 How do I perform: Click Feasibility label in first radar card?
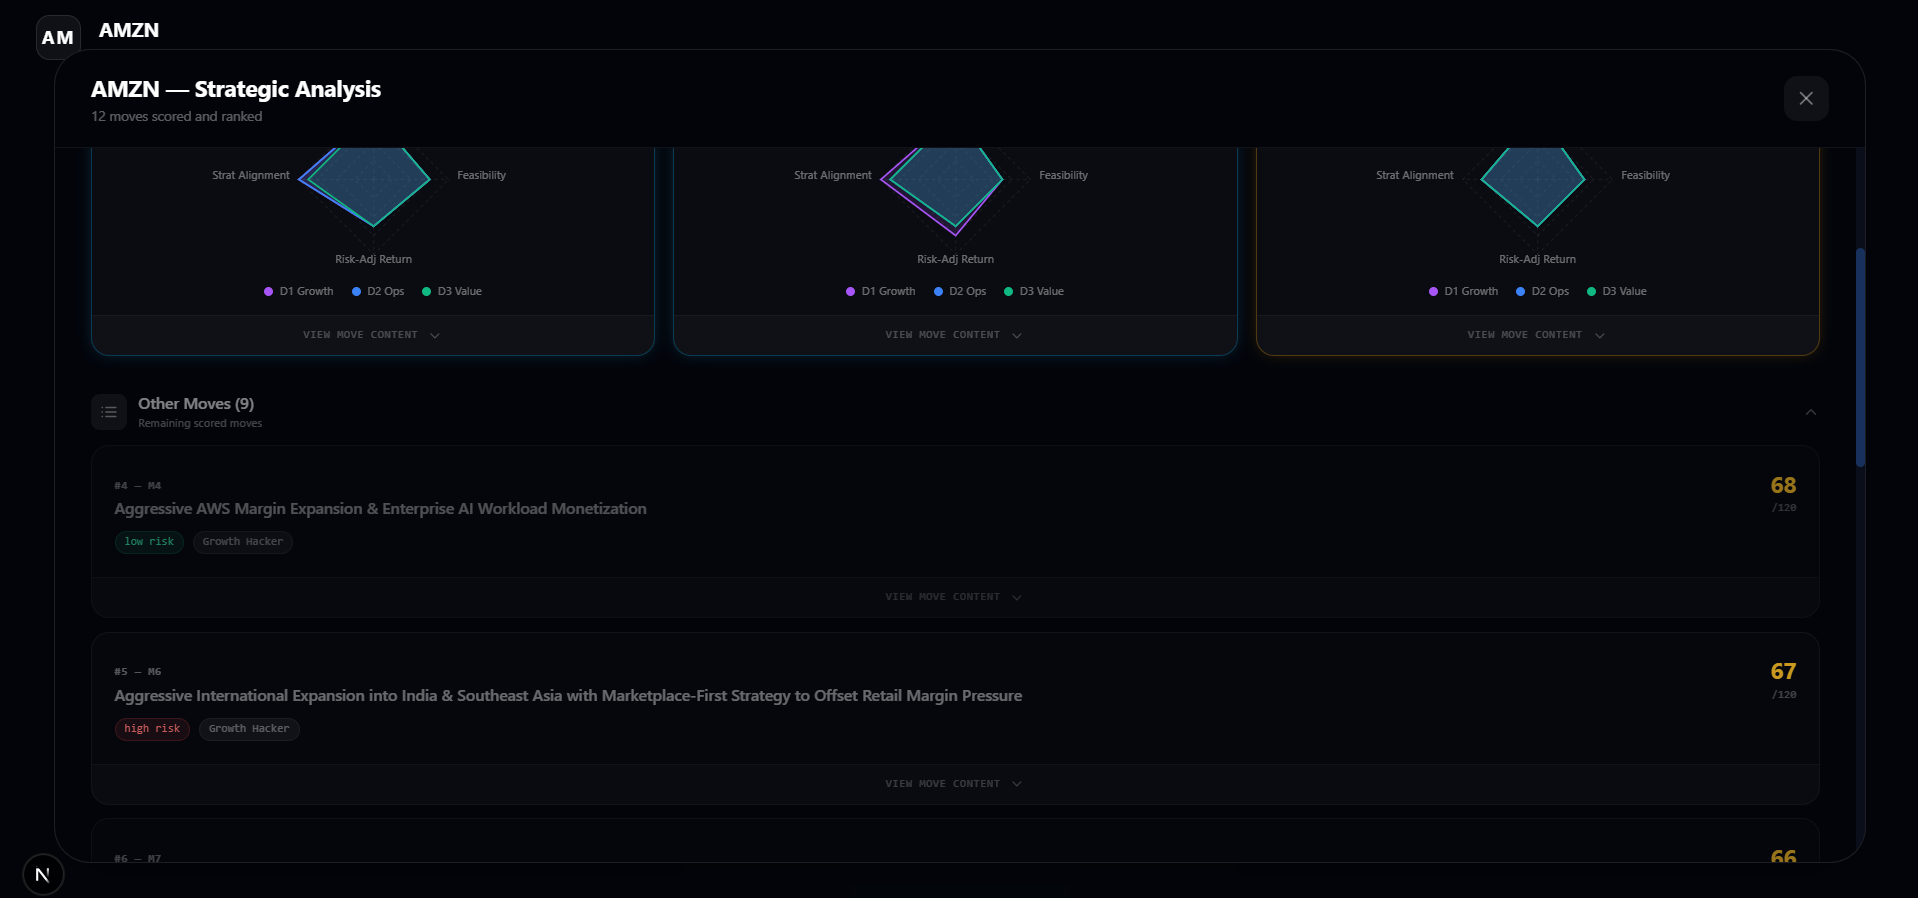[481, 175]
